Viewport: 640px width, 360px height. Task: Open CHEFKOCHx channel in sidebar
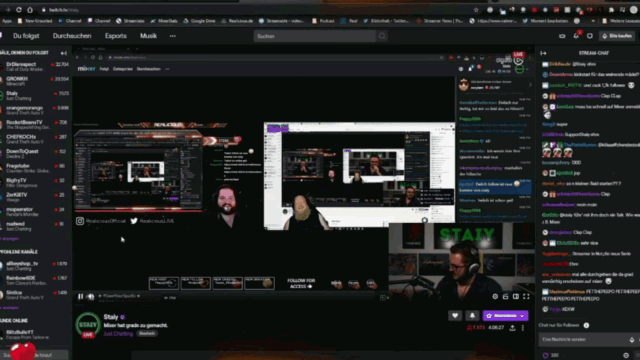coord(35,139)
